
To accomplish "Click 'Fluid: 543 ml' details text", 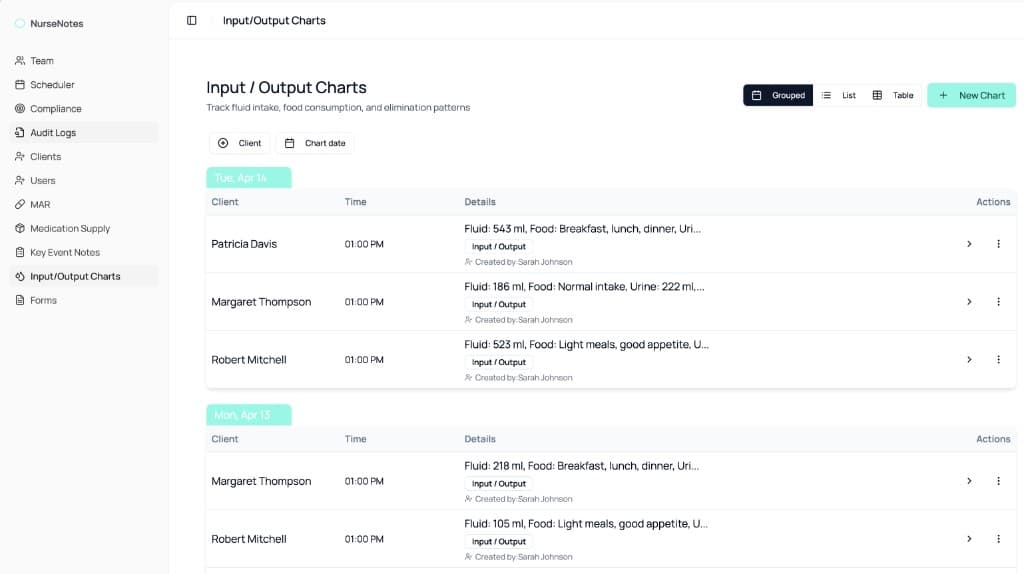I will (x=583, y=229).
